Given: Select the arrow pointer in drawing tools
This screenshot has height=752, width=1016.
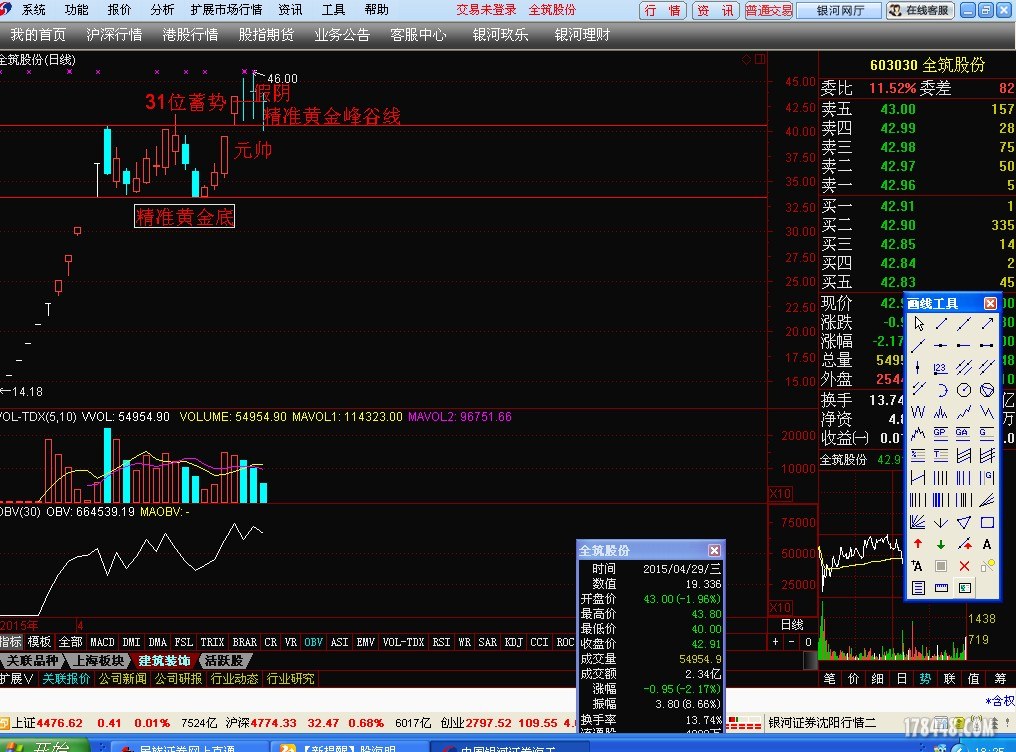Looking at the screenshot, I should (x=918, y=323).
